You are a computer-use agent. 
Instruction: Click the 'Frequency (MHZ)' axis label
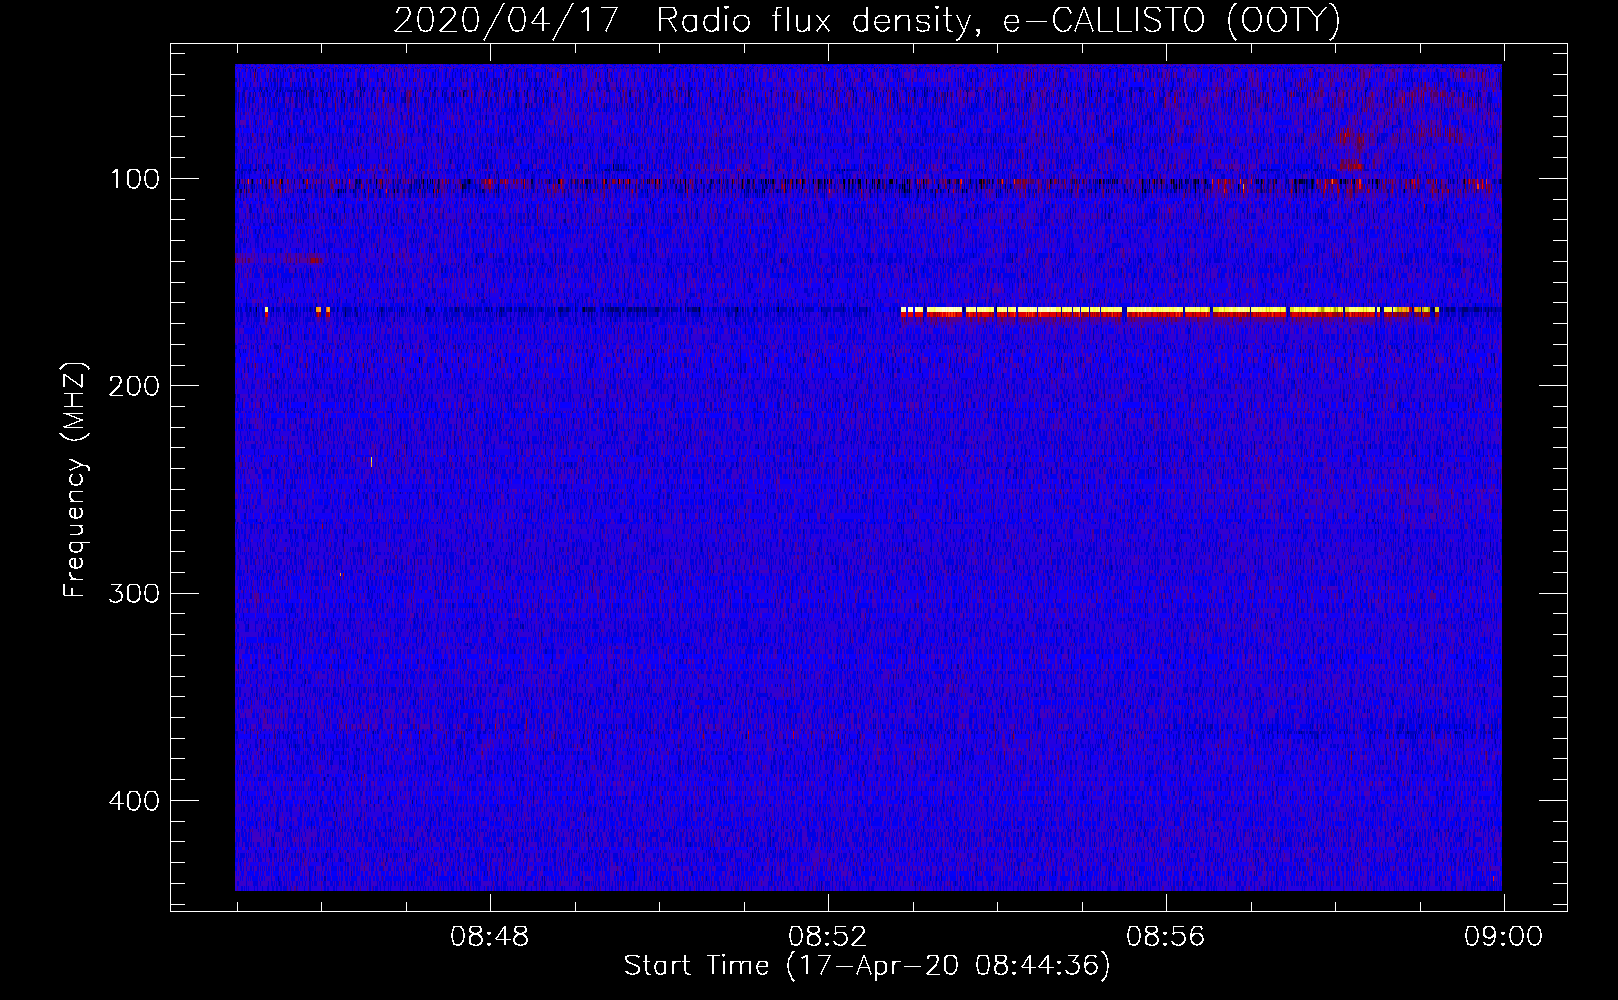tap(75, 480)
